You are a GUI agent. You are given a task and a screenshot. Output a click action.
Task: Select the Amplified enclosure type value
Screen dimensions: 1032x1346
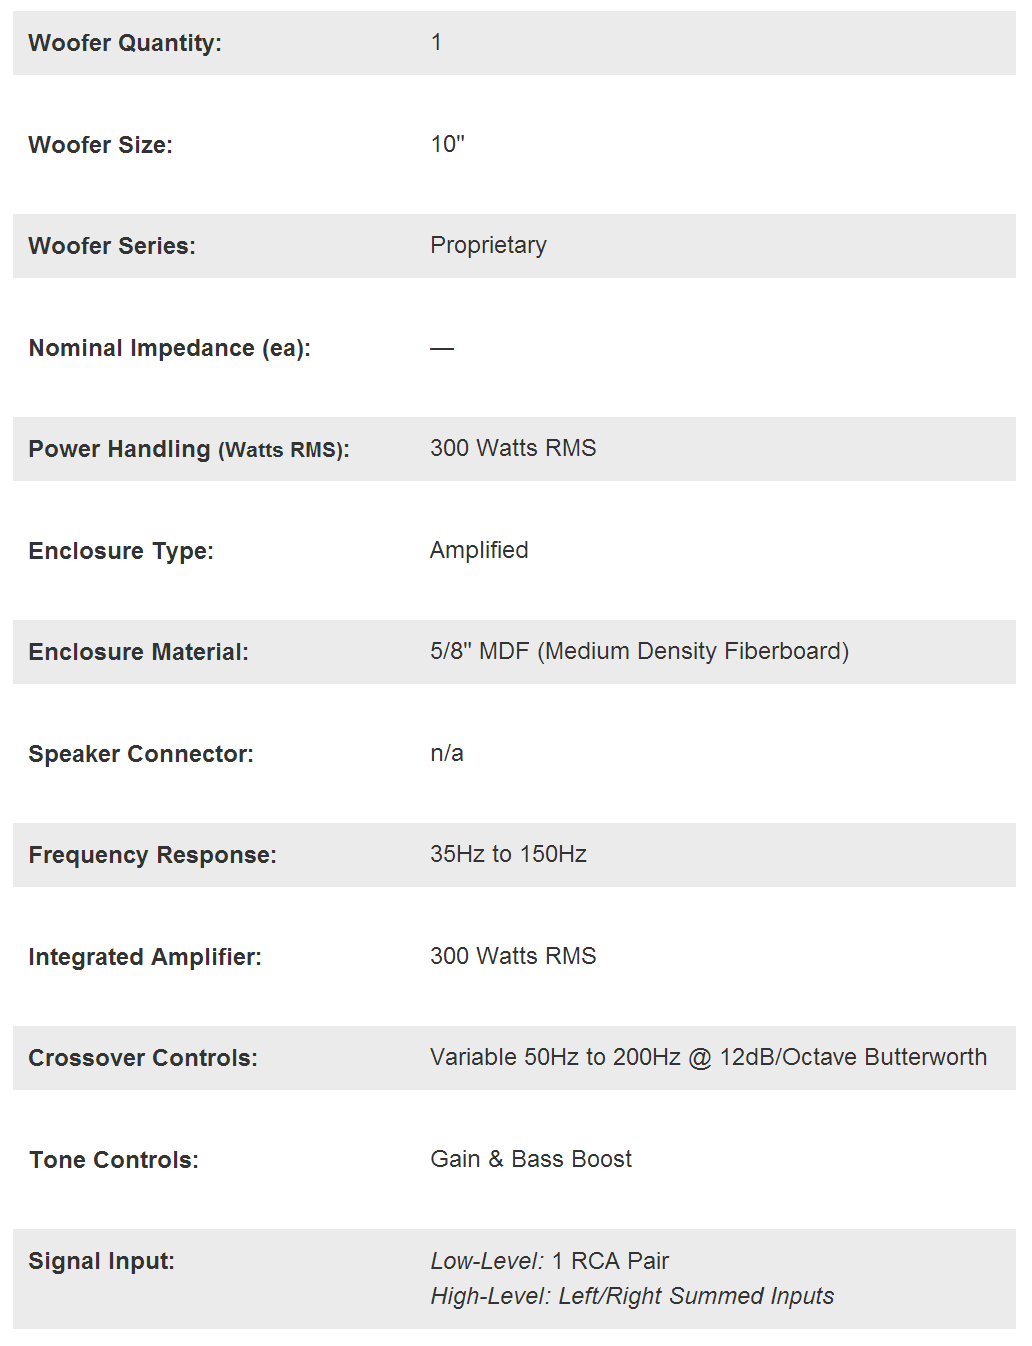(479, 550)
